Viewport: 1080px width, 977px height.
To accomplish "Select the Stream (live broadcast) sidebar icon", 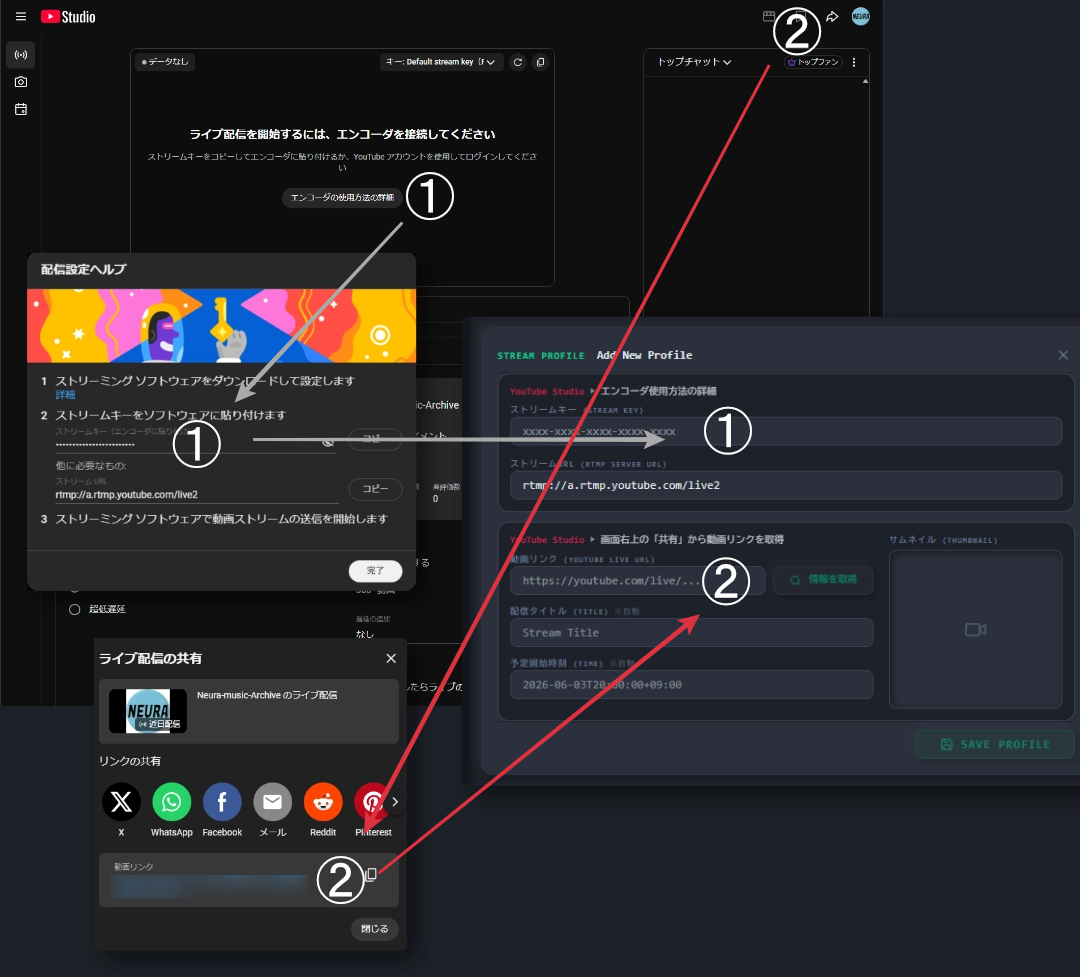I will (21, 54).
